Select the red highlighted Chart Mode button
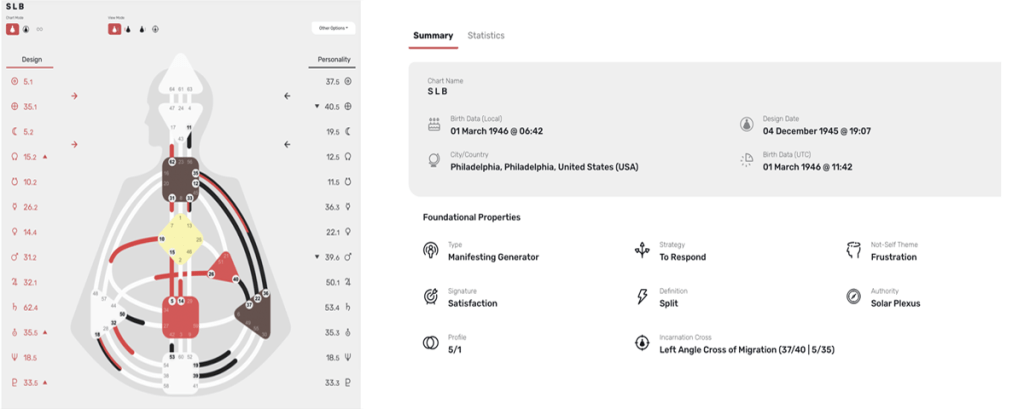The width and height of the screenshot is (1024, 409). [14, 29]
